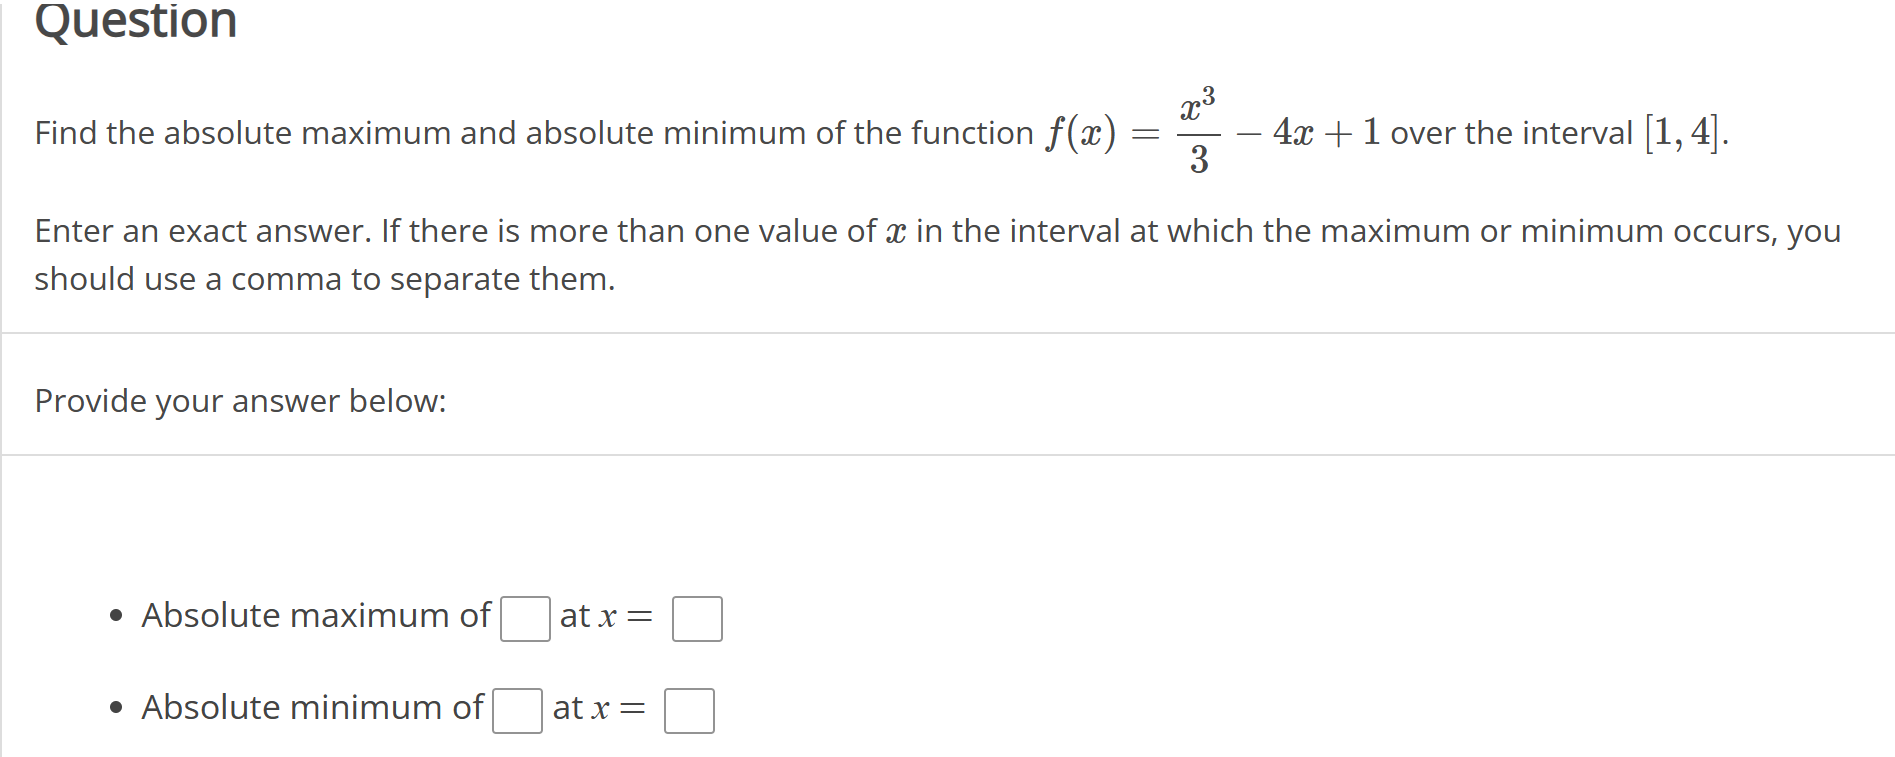Select the Question heading text
Screen dimensions: 1895x757
135,22
